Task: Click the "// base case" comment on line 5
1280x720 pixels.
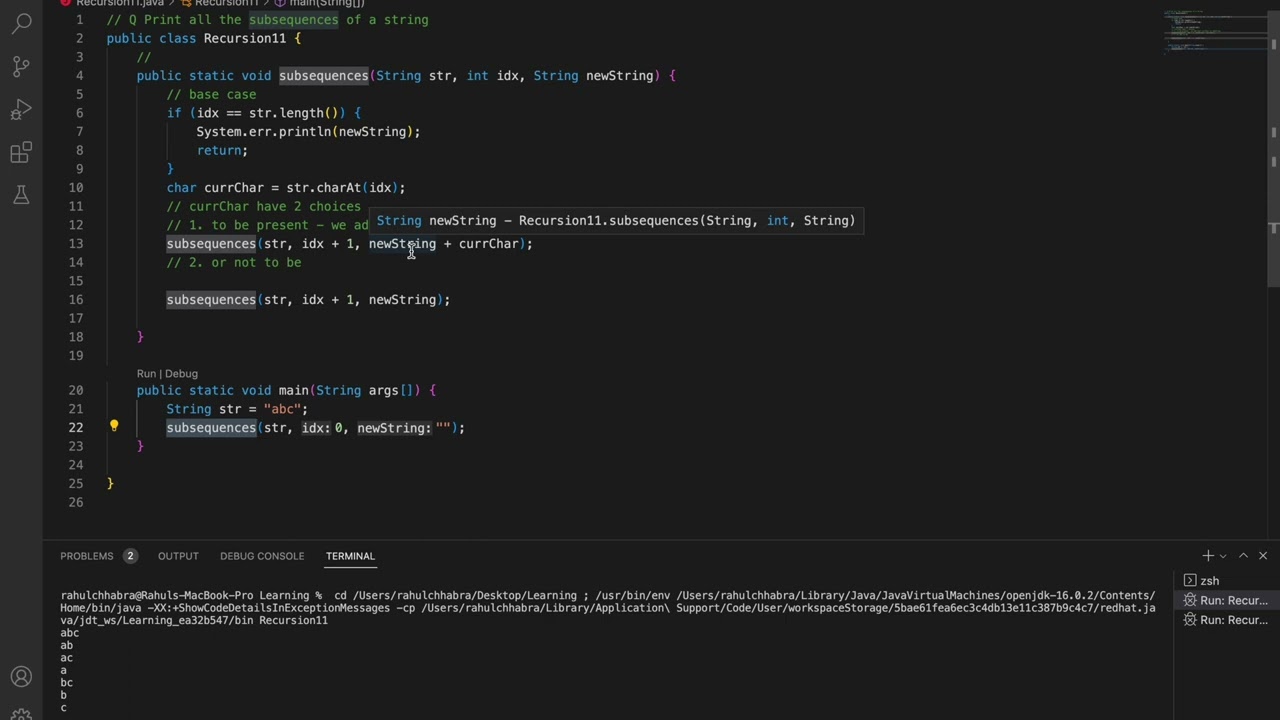Action: 212,94
